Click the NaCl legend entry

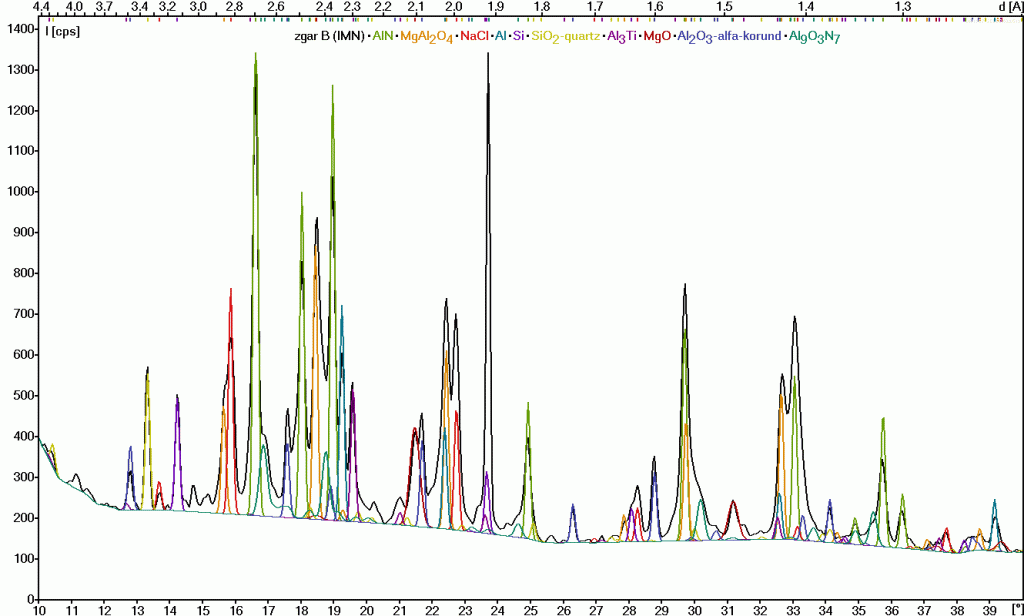474,36
